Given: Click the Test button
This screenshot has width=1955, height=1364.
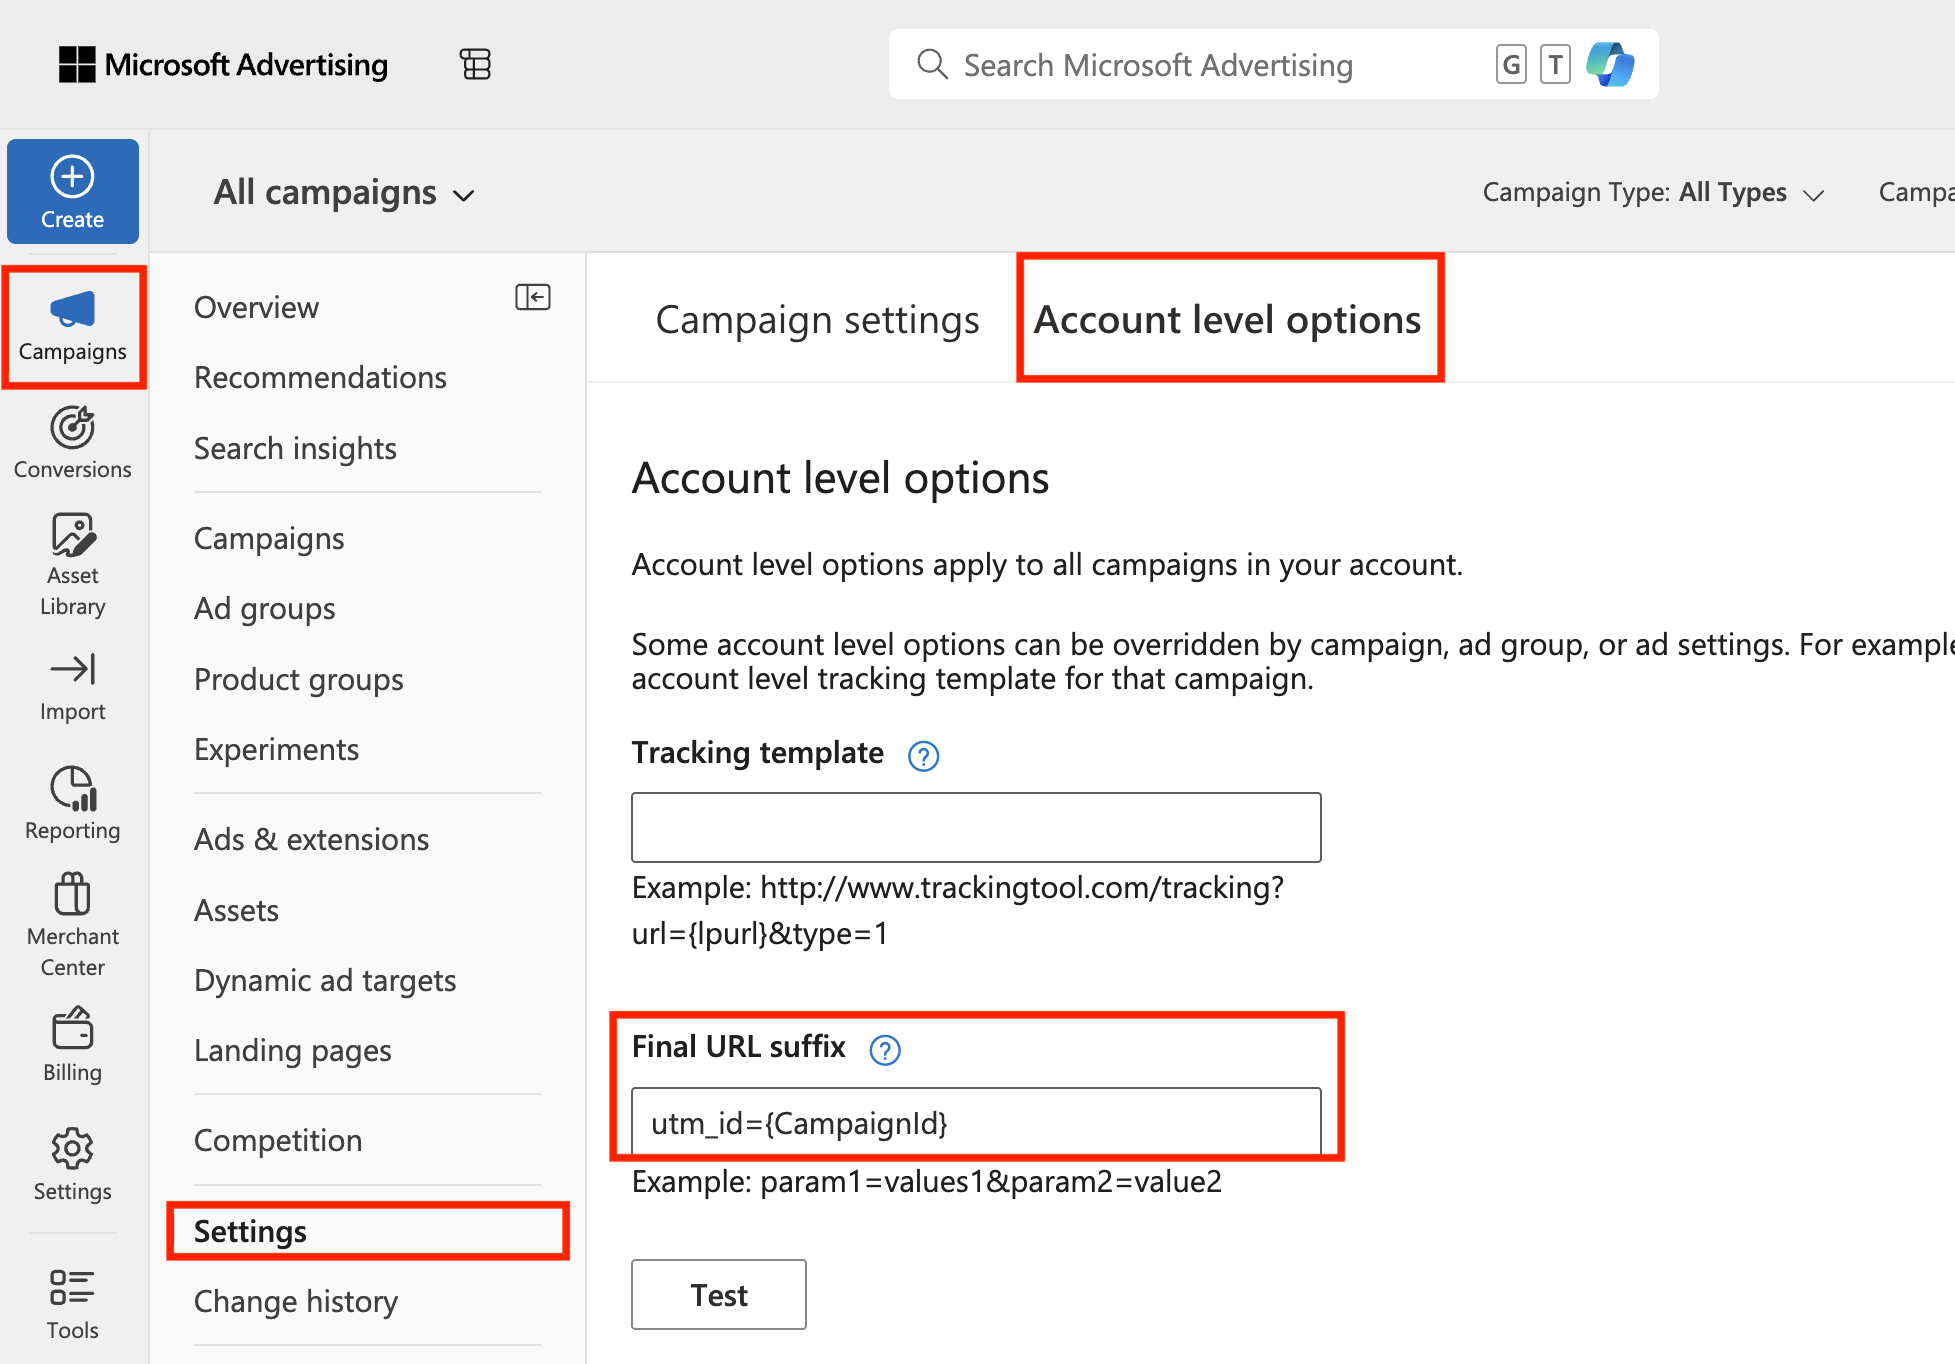Looking at the screenshot, I should [718, 1295].
